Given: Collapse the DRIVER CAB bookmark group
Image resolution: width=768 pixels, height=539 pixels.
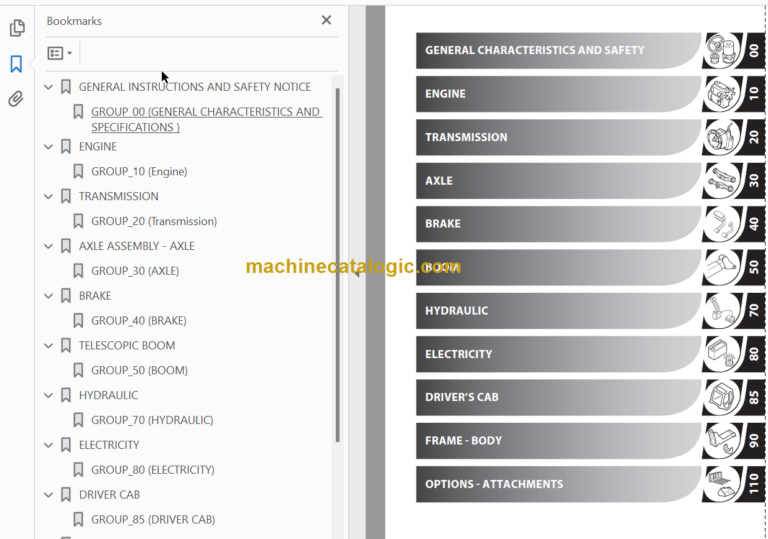Looking at the screenshot, I should 48,495.
